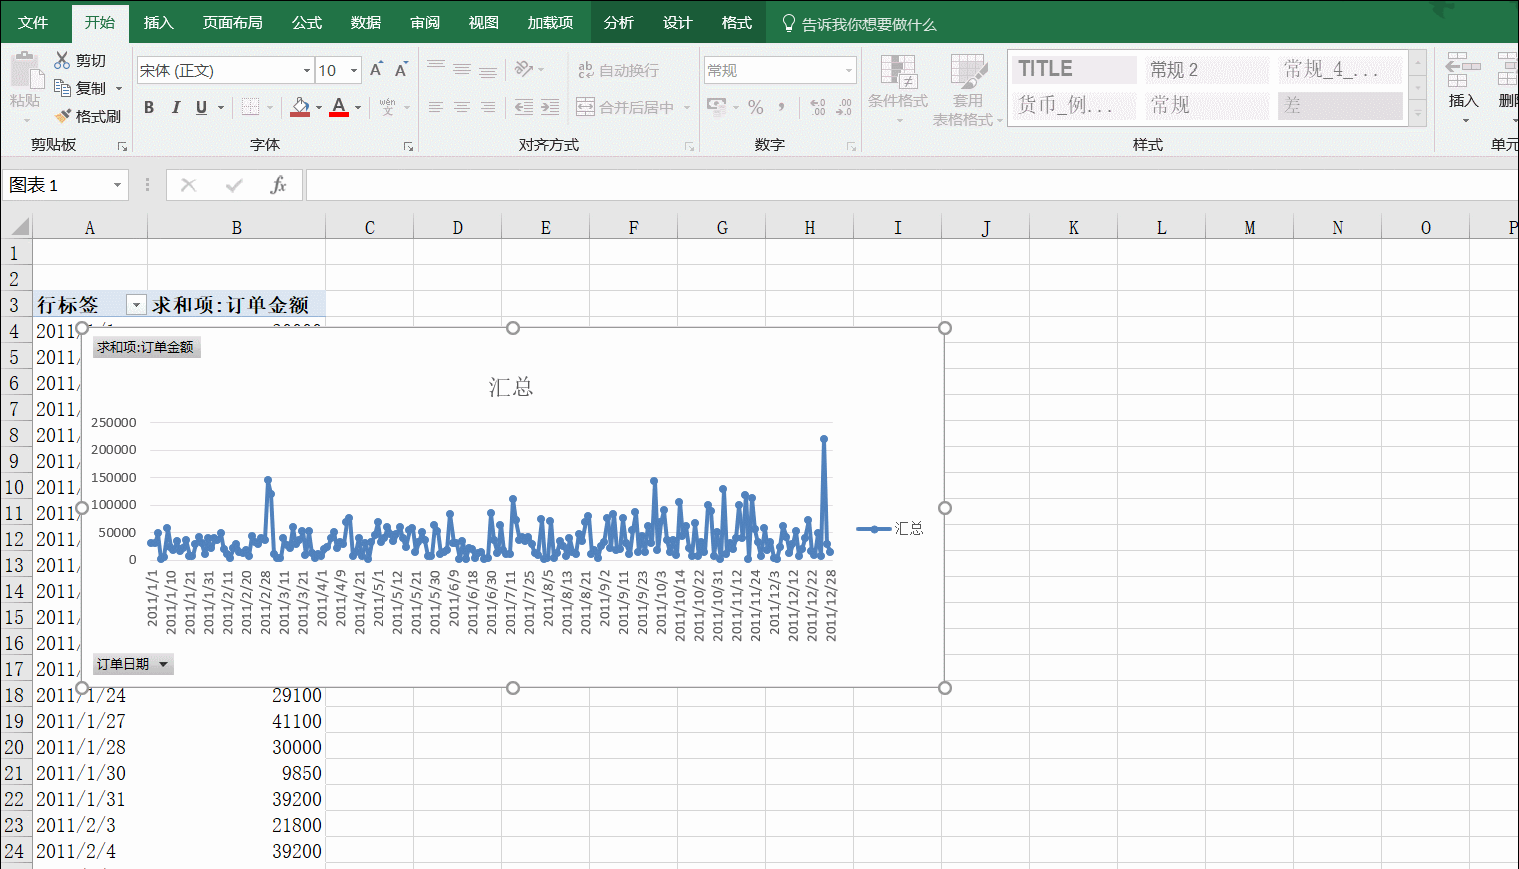Screen dimensions: 1519x869
Task: Select the TITLE cell style
Action: (x=1075, y=69)
